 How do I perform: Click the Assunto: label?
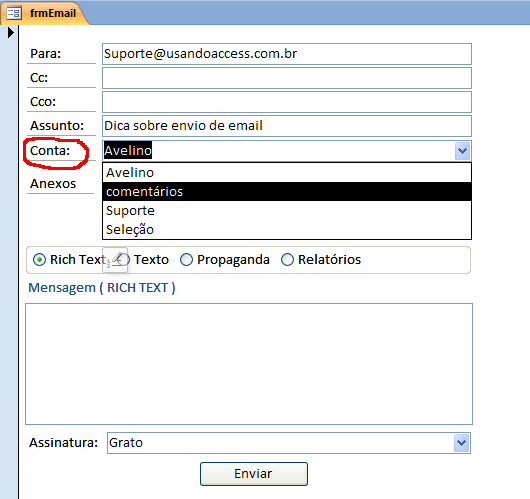(57, 126)
